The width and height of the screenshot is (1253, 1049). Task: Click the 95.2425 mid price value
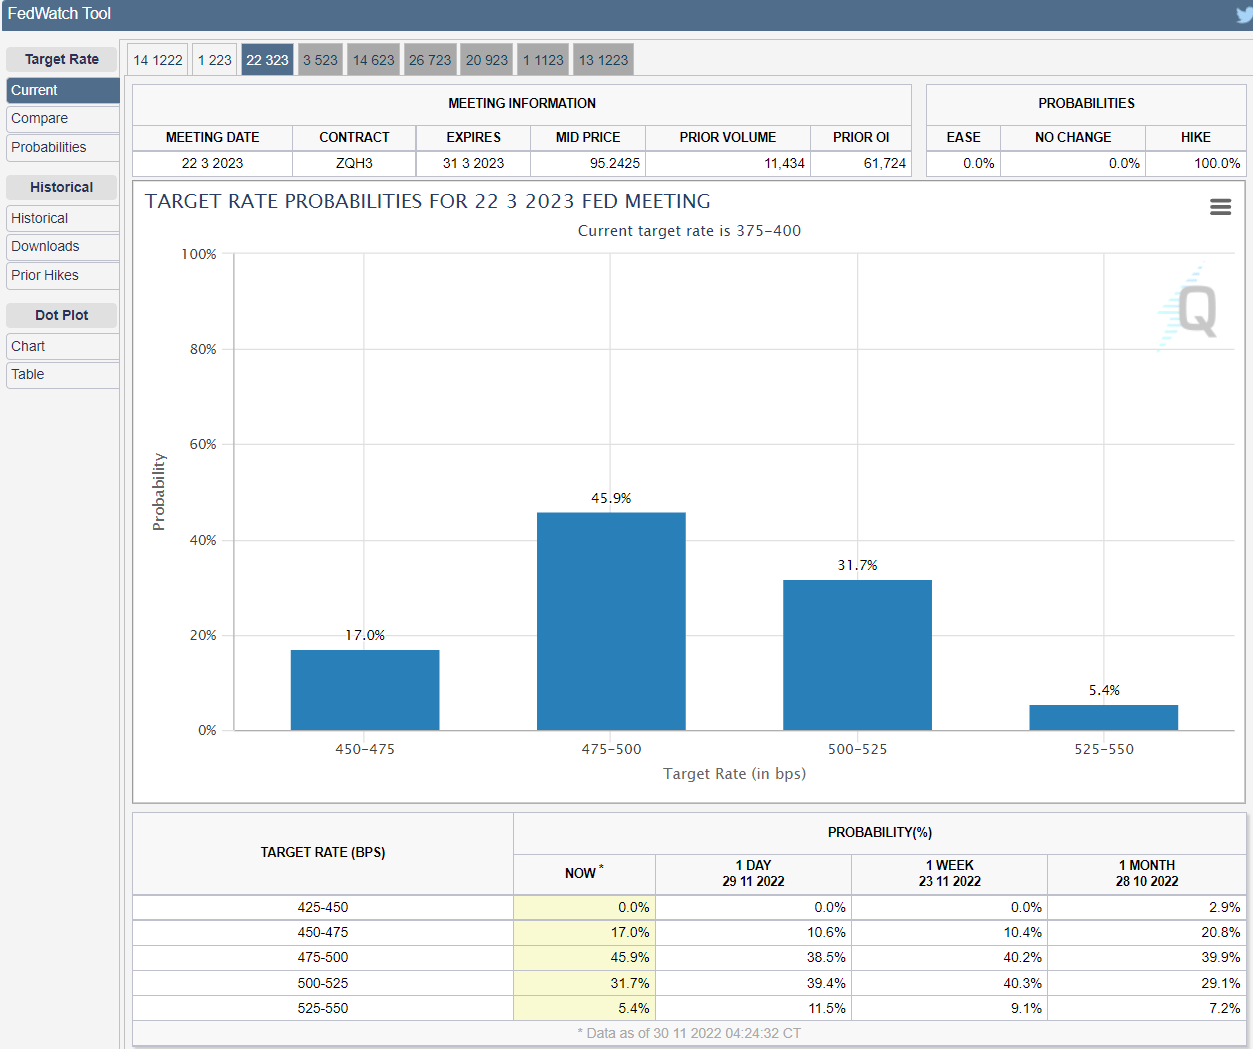[588, 163]
